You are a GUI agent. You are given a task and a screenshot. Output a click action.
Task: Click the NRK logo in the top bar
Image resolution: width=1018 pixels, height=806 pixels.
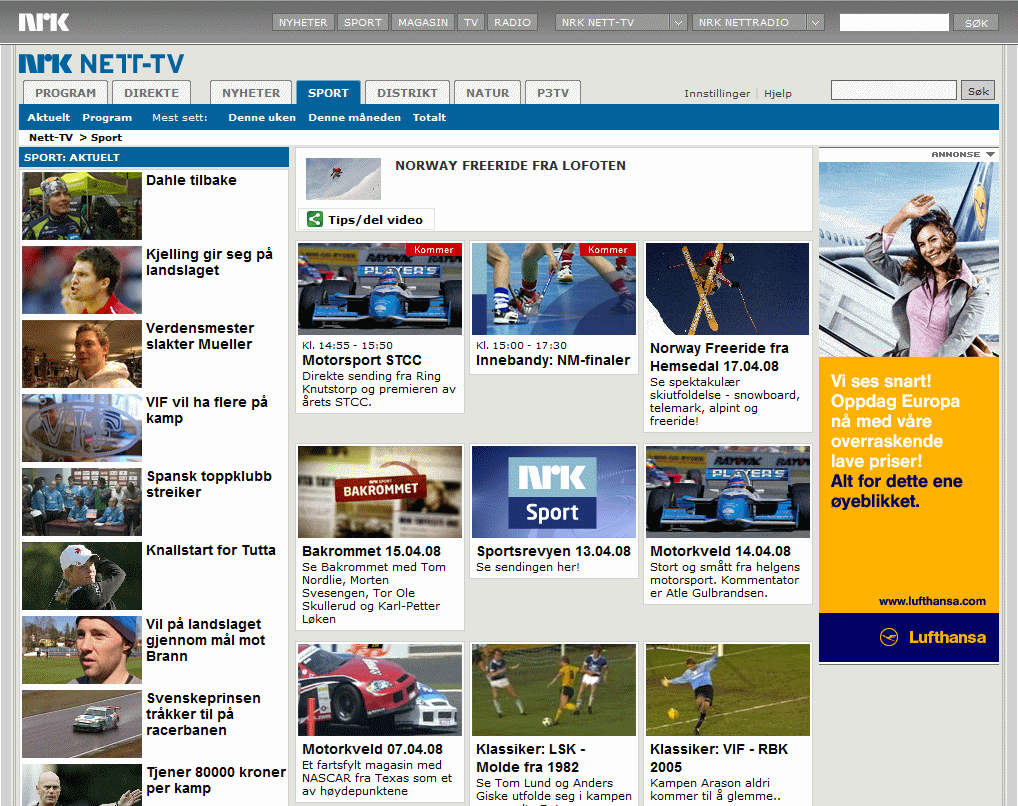click(43, 22)
